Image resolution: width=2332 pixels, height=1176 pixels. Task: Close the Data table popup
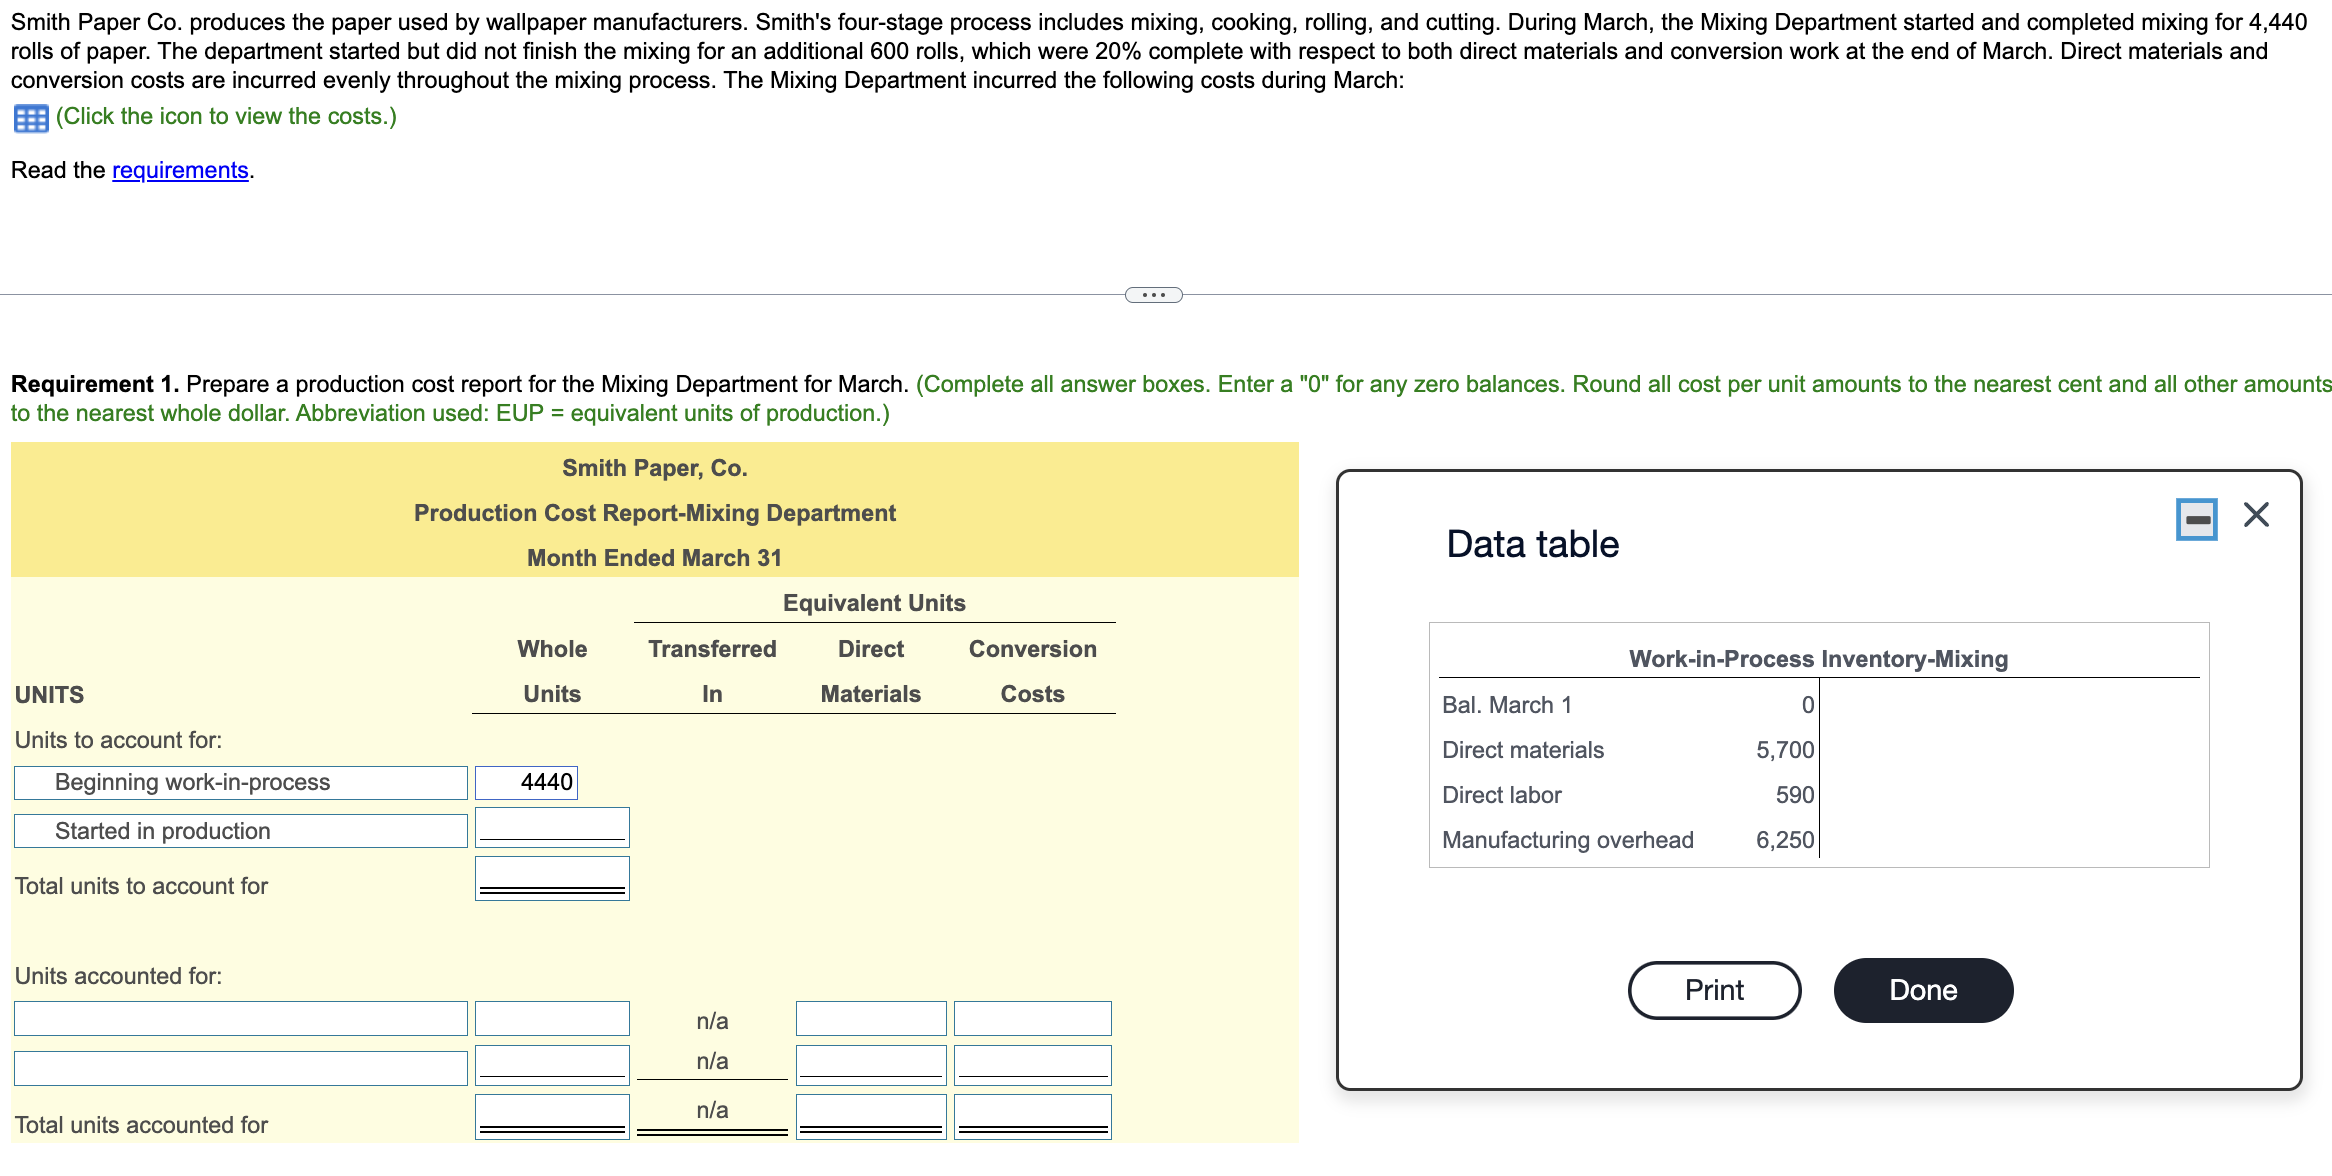(2256, 515)
